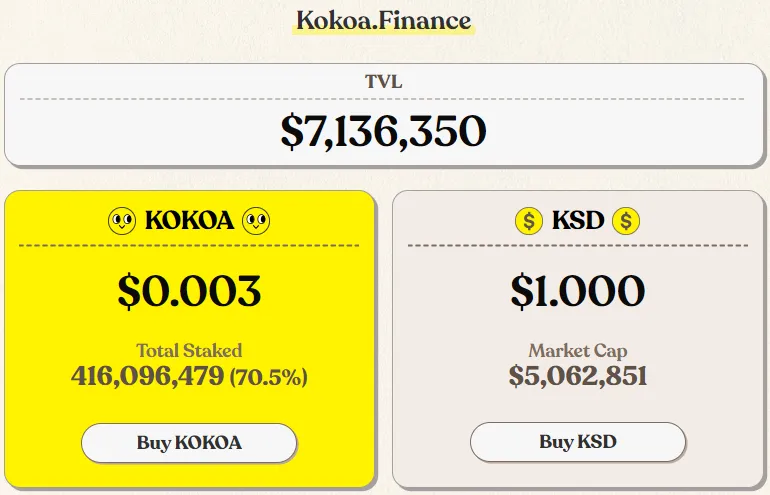770x495 pixels.
Task: Click the $5,062,851 market cap value
Action: coord(577,377)
